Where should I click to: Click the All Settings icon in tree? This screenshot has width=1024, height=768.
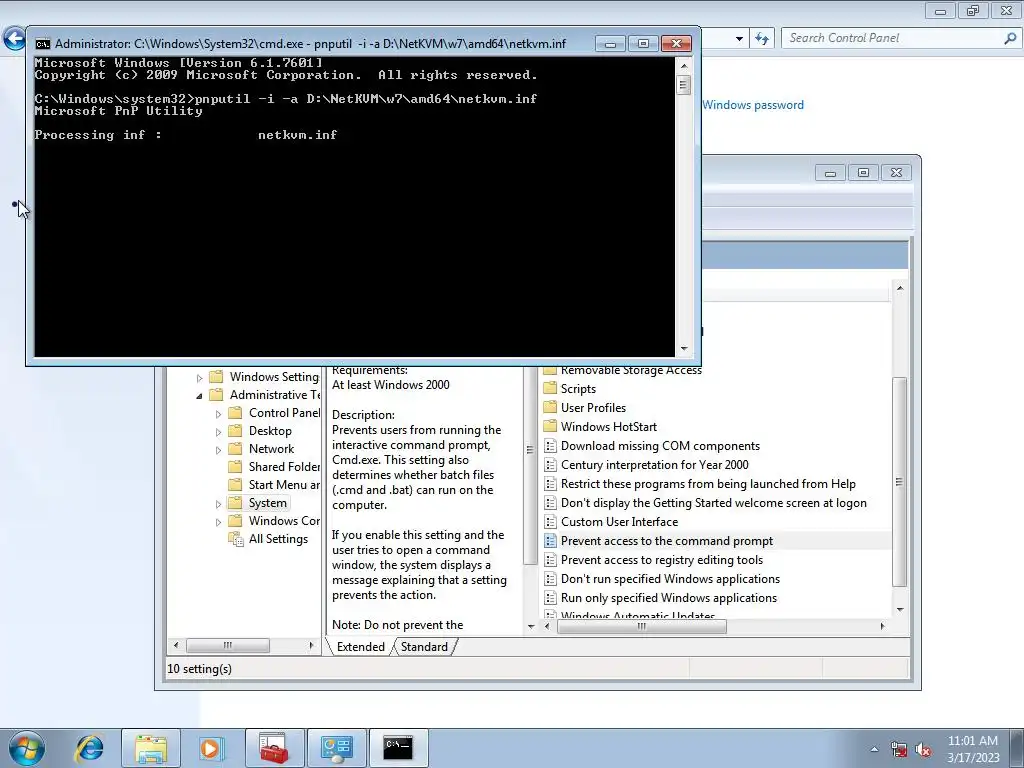point(235,539)
